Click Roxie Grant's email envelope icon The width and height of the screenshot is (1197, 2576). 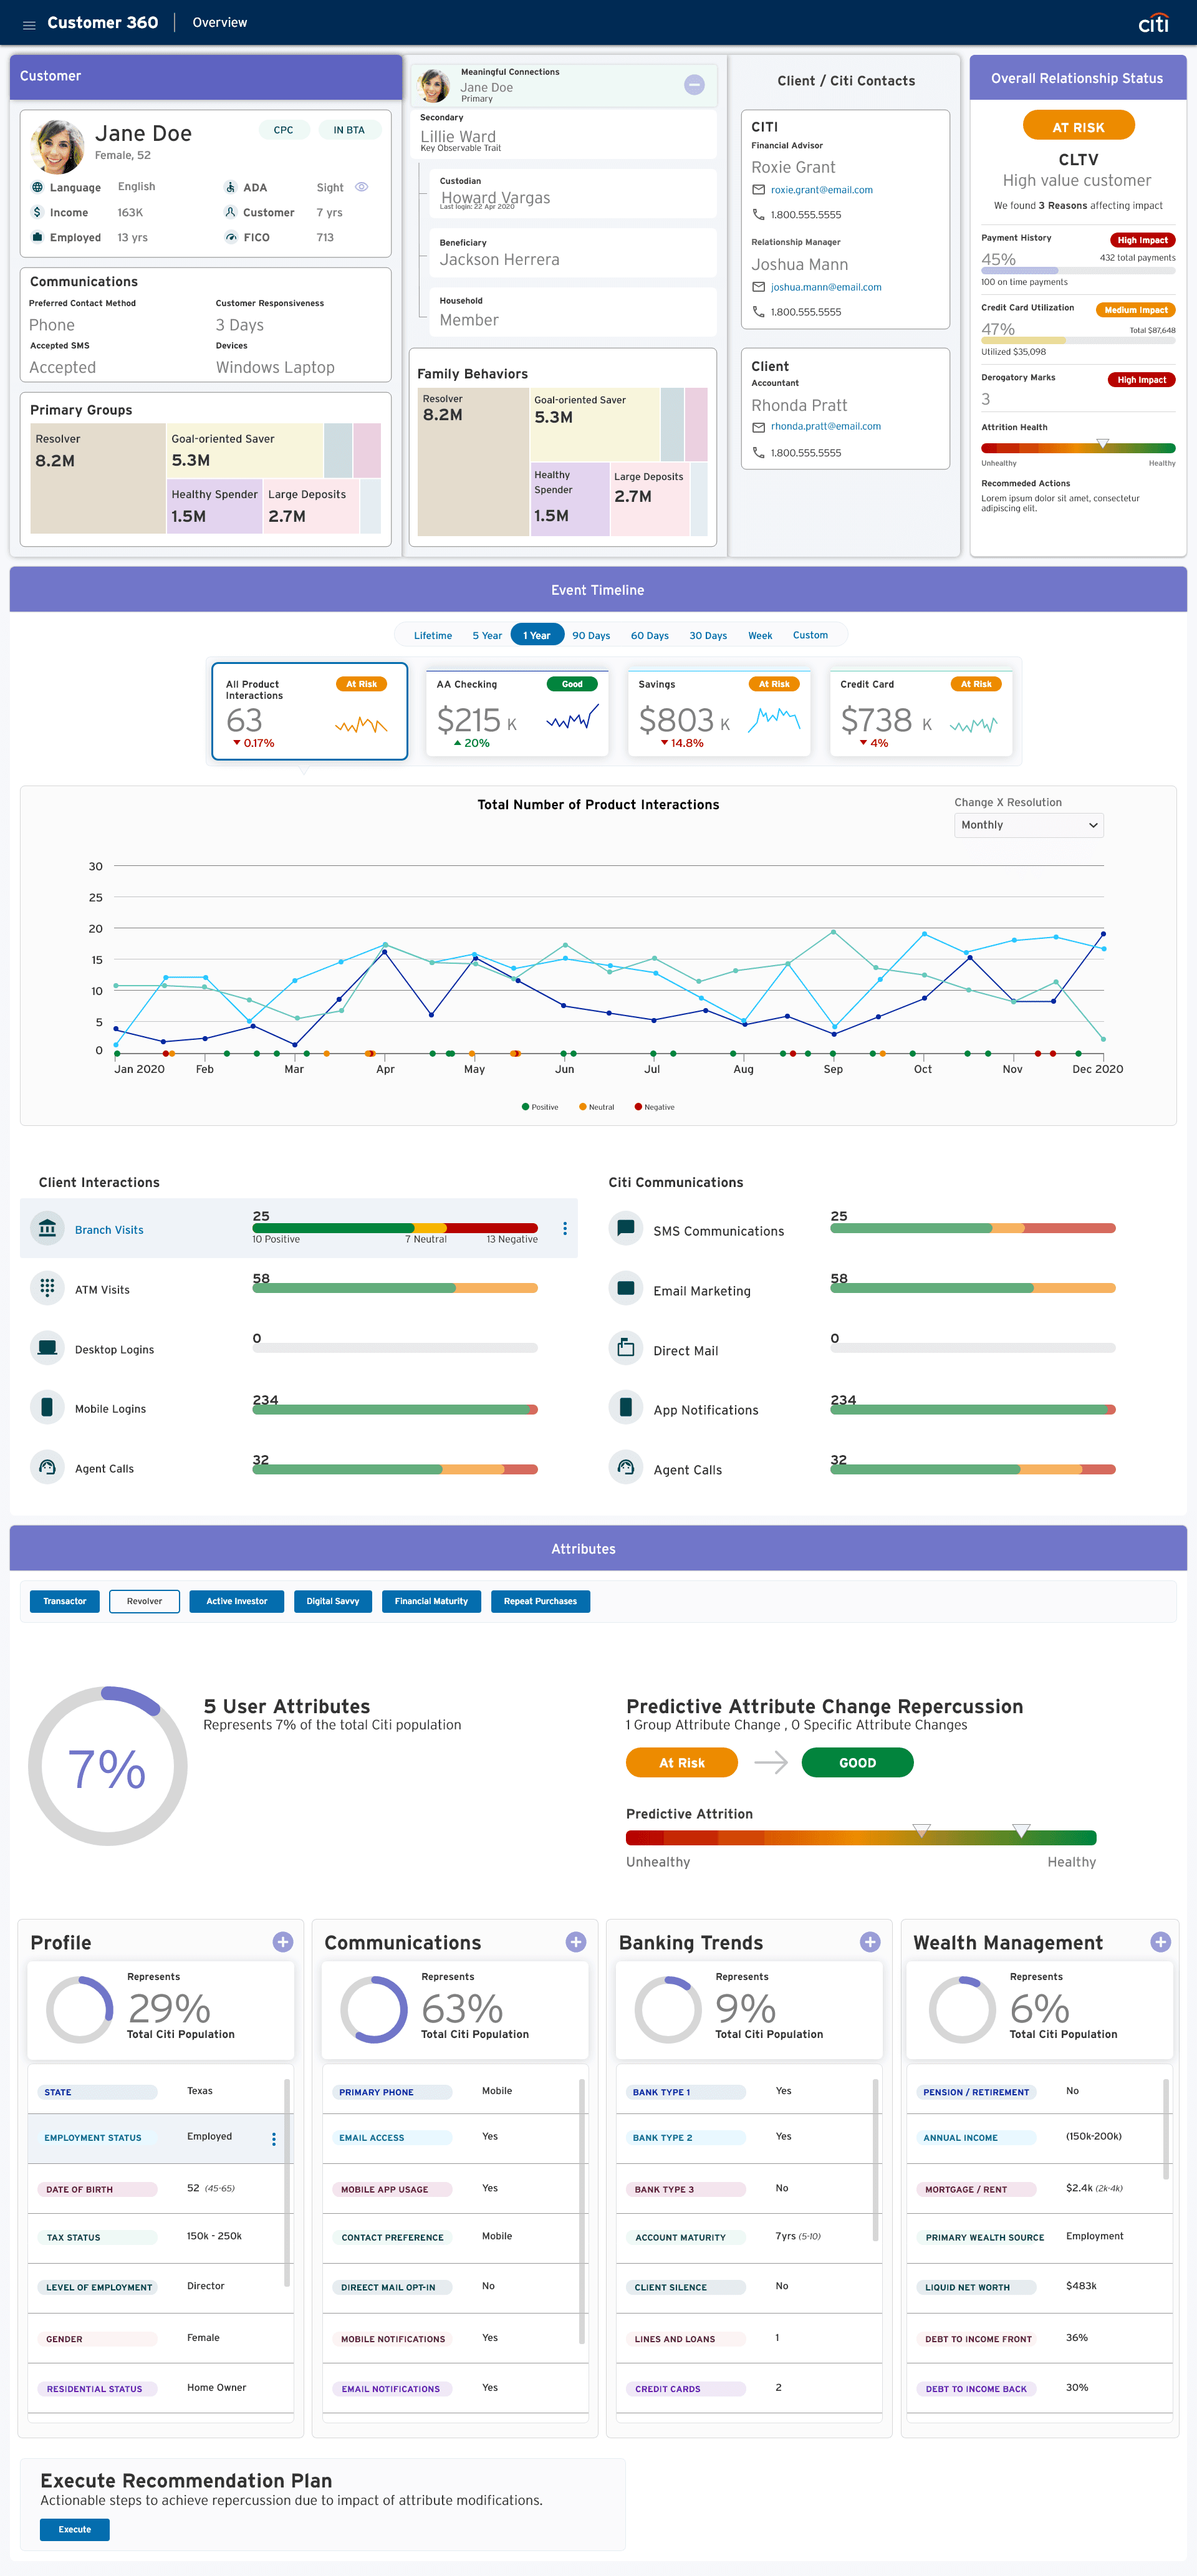pos(758,190)
